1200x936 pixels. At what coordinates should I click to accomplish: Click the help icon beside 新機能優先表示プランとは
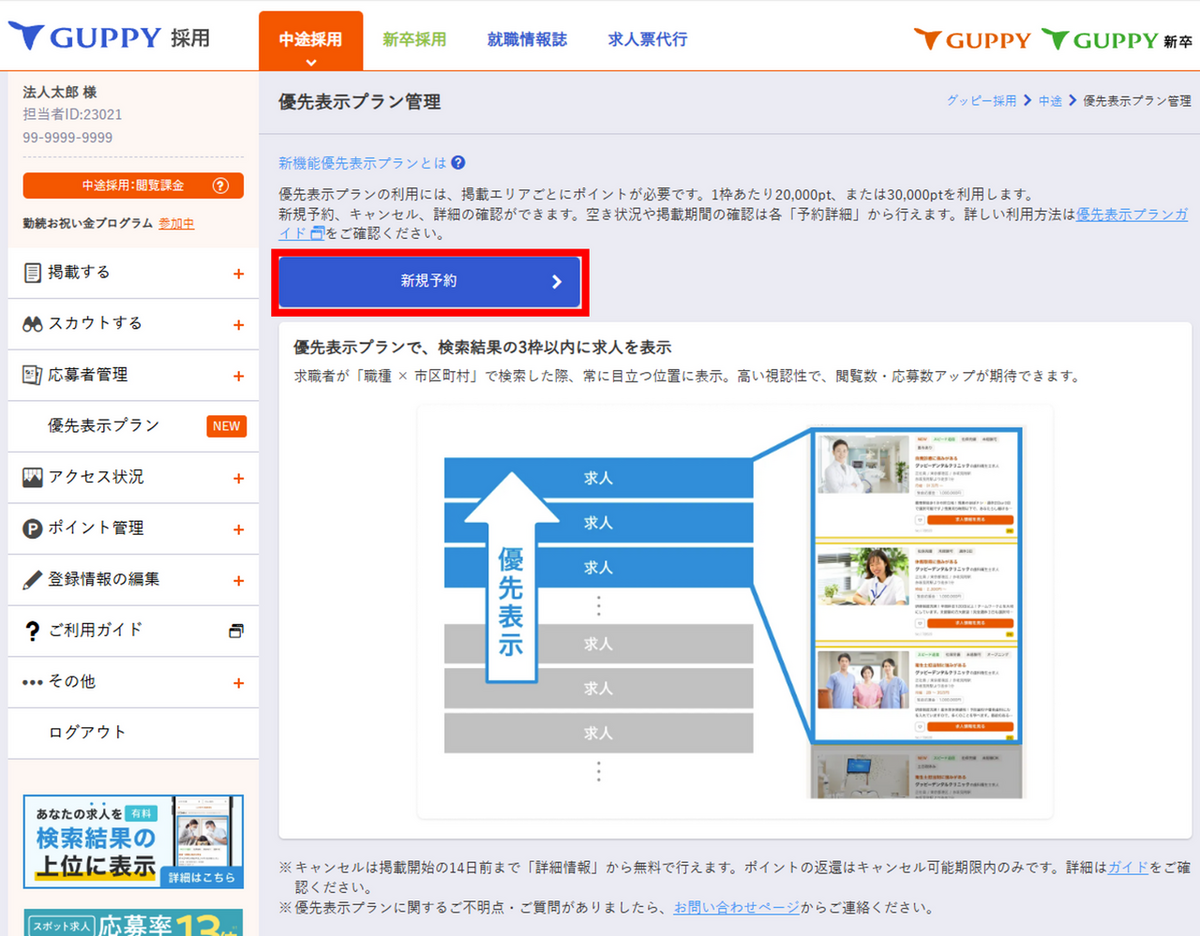(x=458, y=163)
